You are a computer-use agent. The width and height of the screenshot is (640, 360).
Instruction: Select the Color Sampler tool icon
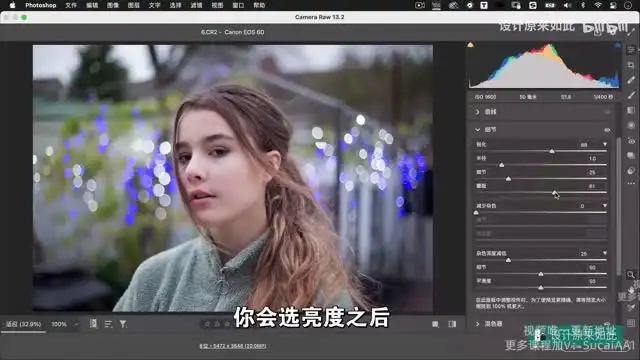(631, 307)
